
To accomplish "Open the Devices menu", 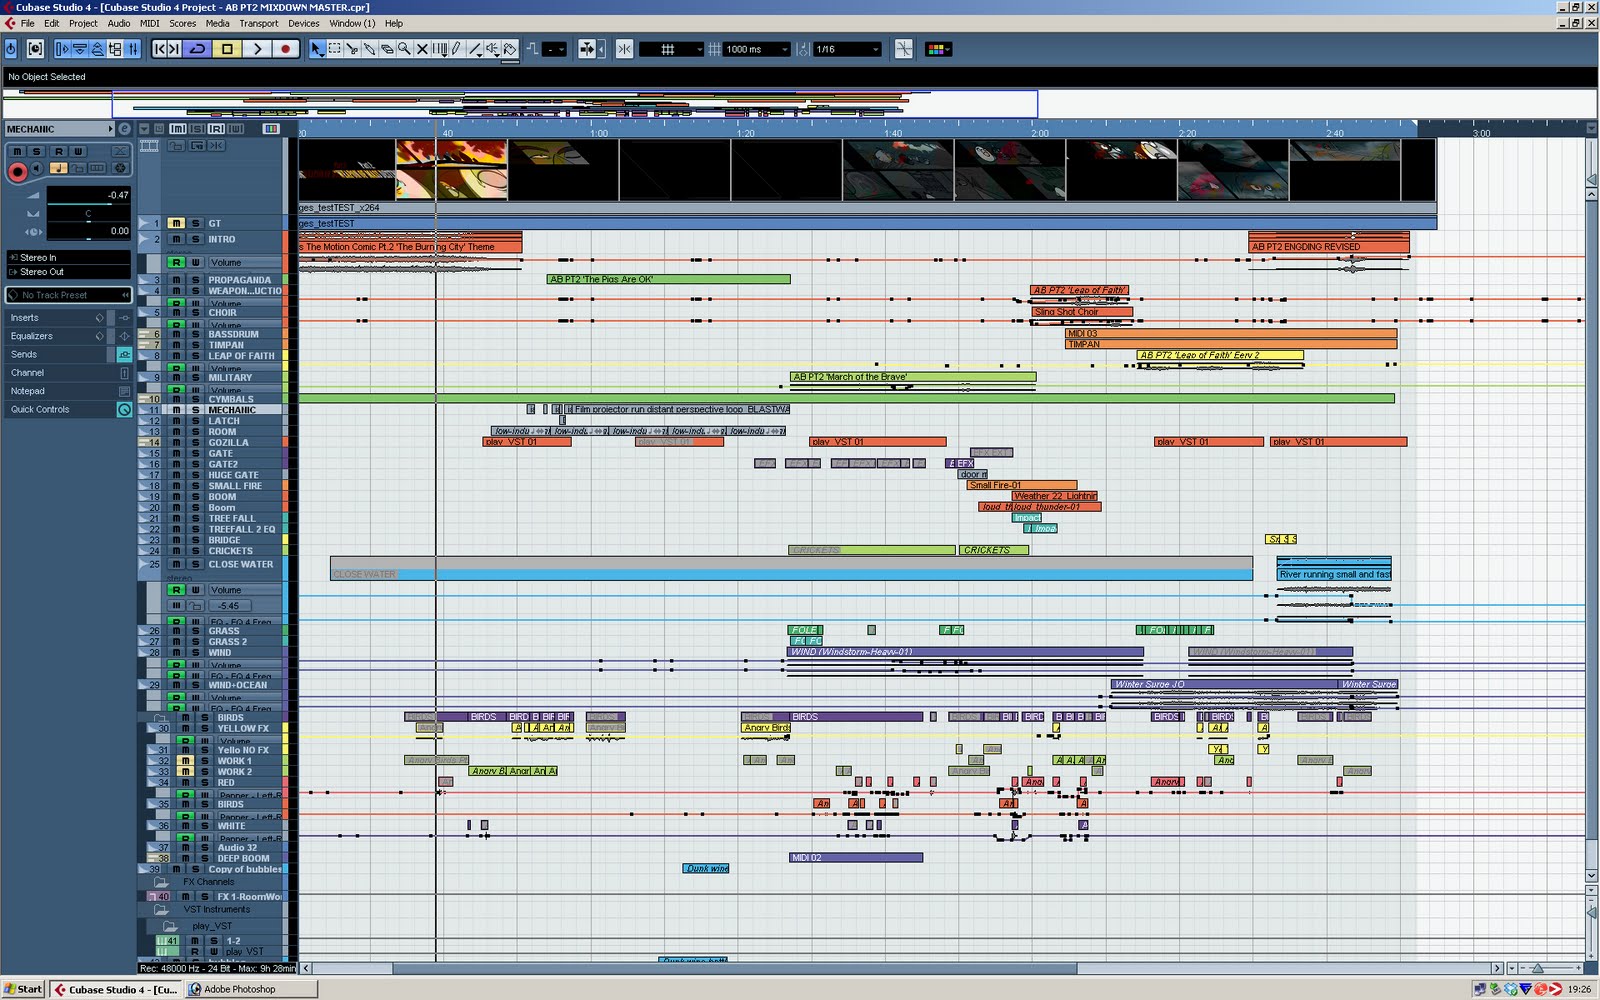I will 304,23.
